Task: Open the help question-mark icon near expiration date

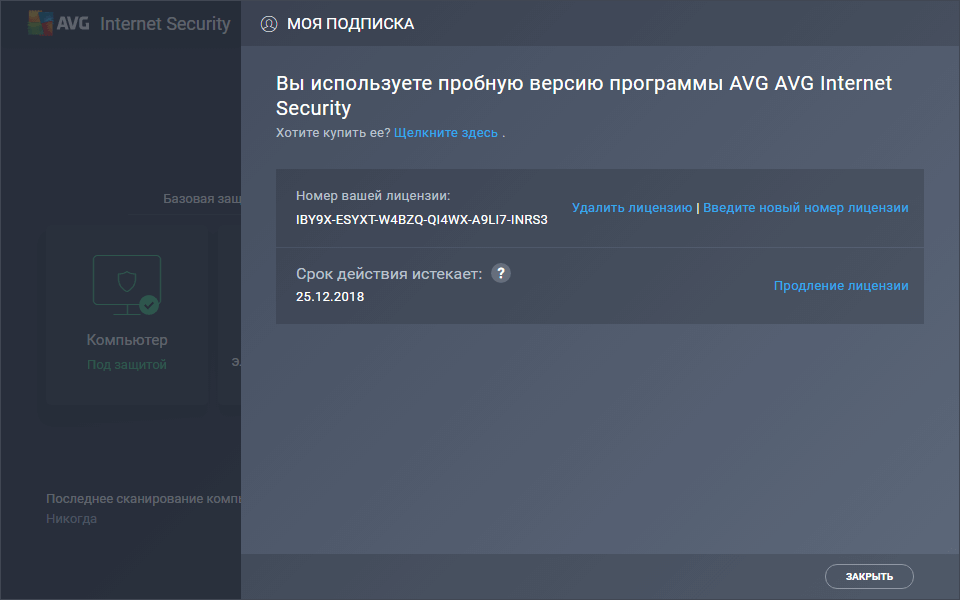Action: coord(501,273)
